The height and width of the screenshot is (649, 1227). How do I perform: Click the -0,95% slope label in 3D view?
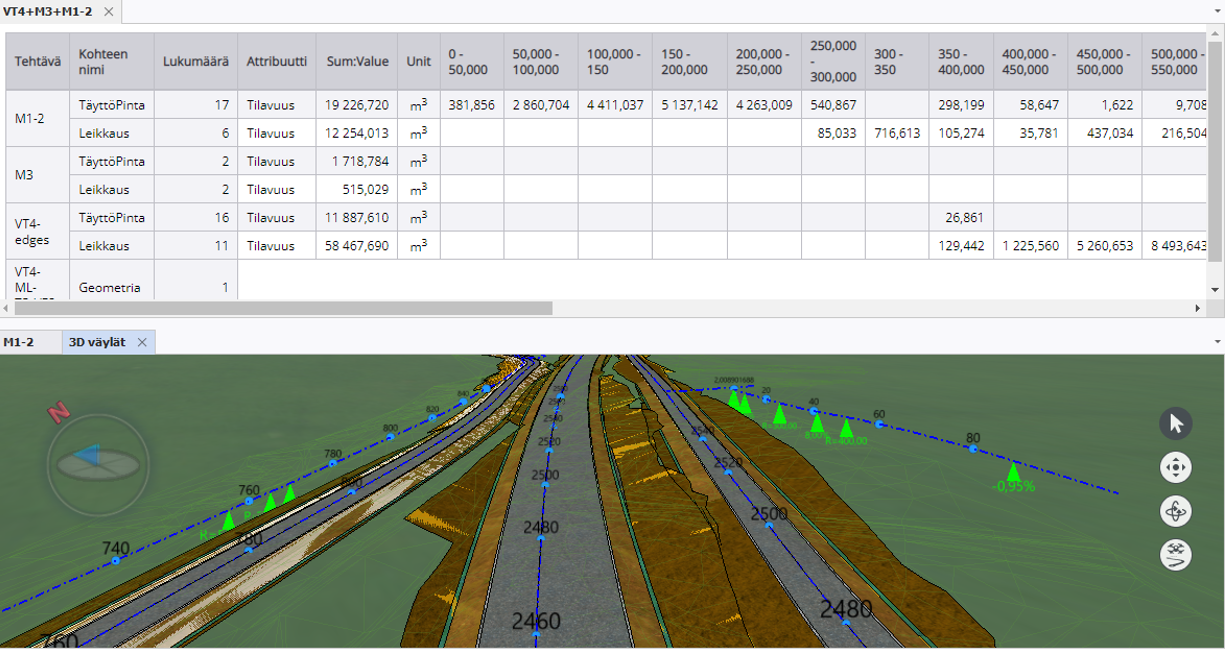coord(1013,486)
